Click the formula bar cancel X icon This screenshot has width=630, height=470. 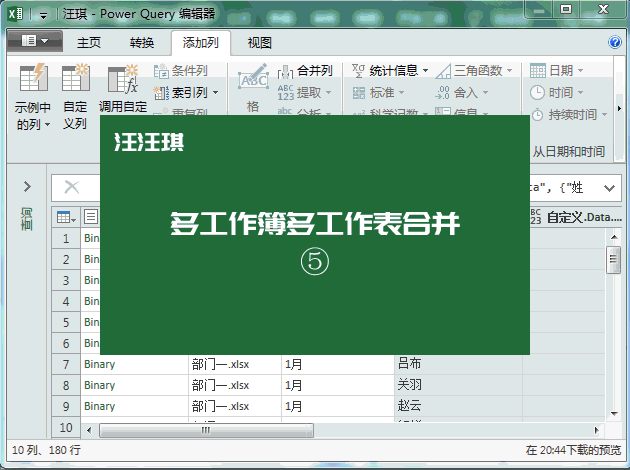pos(72,187)
